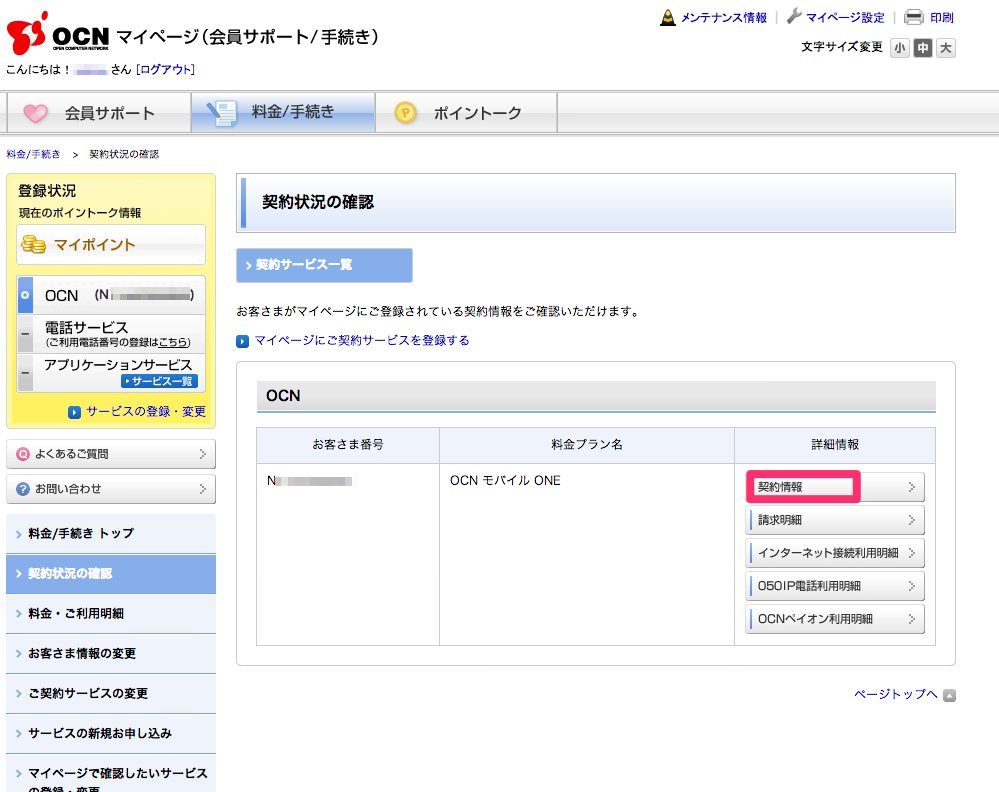This screenshot has width=999, height=792.
Task: Click the chevron on OCNペイオン利用明細
Action: [x=912, y=619]
